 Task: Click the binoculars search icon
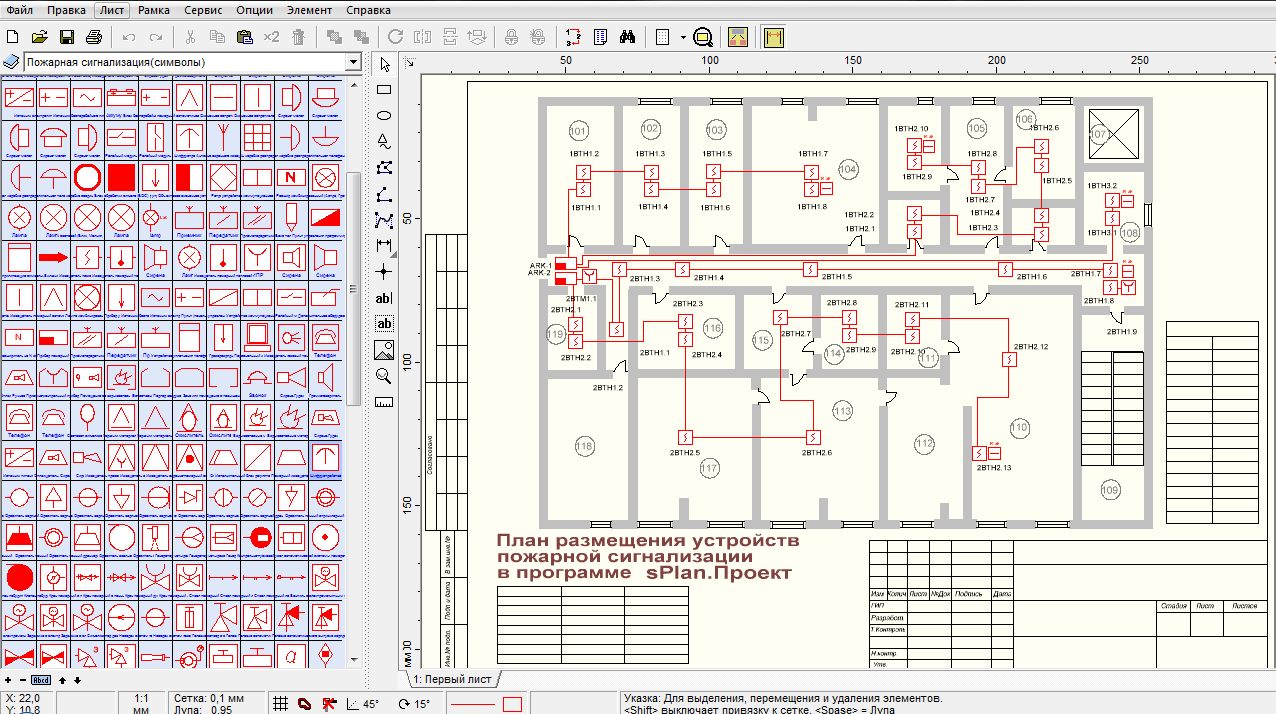pyautogui.click(x=628, y=37)
